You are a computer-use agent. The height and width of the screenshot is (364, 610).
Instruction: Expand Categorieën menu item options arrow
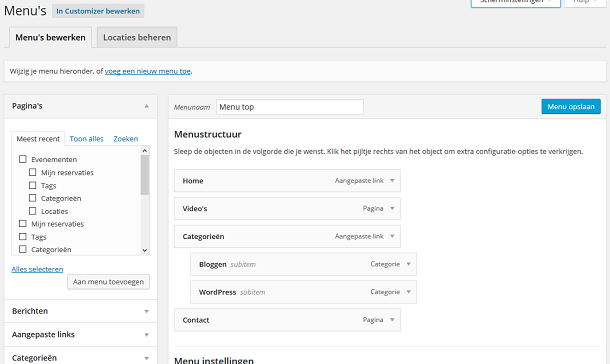point(392,236)
